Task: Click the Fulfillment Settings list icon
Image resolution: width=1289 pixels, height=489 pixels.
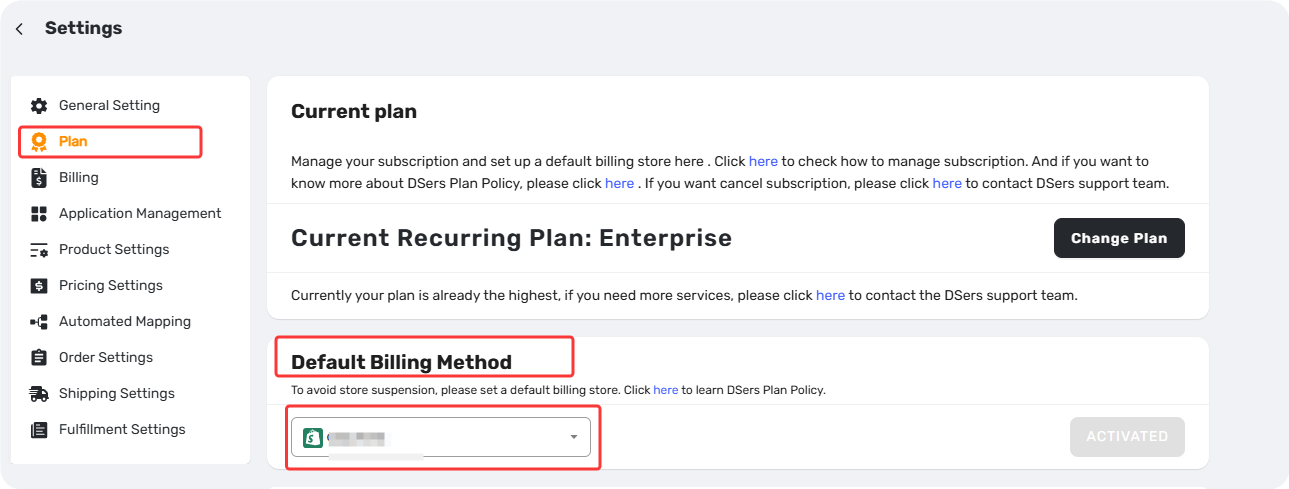Action: [39, 430]
